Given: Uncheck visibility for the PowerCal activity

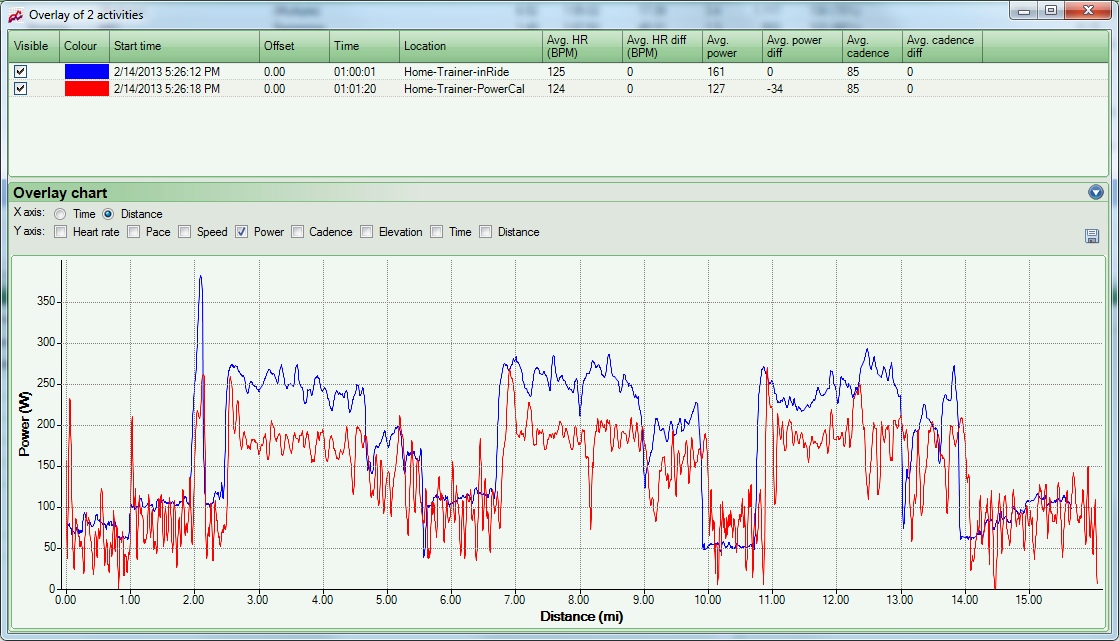Looking at the screenshot, I should click(x=20, y=88).
